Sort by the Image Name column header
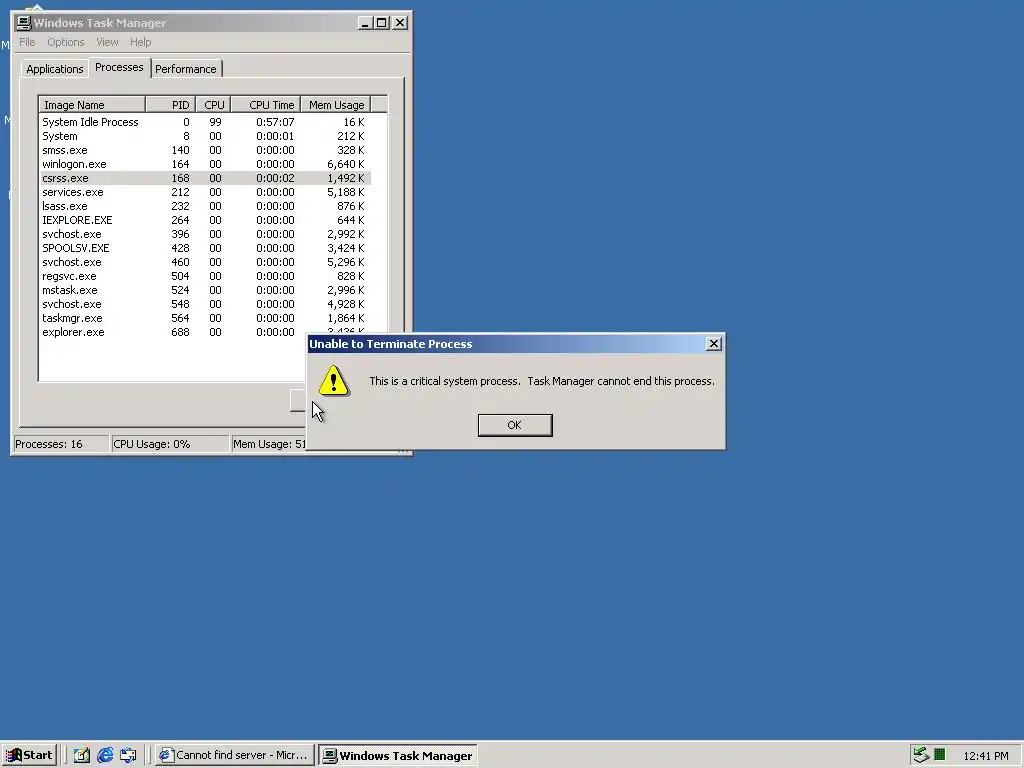 (92, 104)
